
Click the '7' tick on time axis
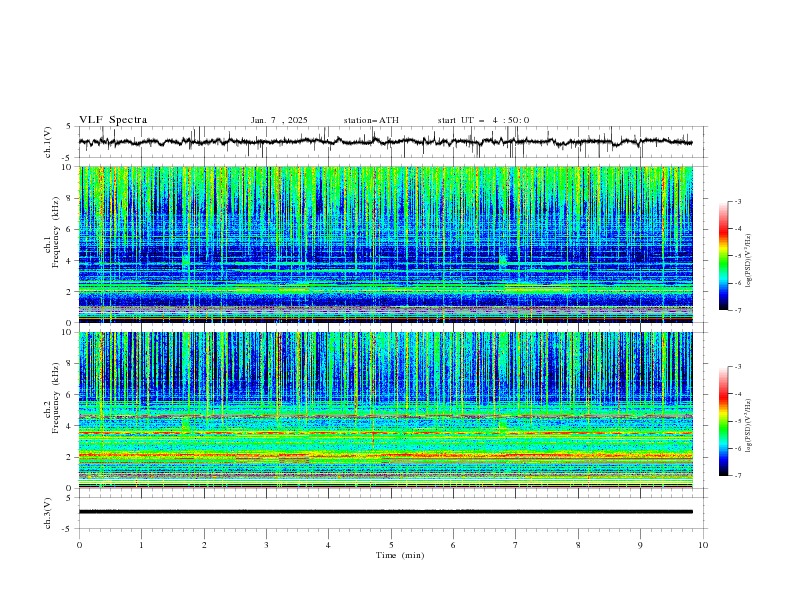click(x=516, y=545)
